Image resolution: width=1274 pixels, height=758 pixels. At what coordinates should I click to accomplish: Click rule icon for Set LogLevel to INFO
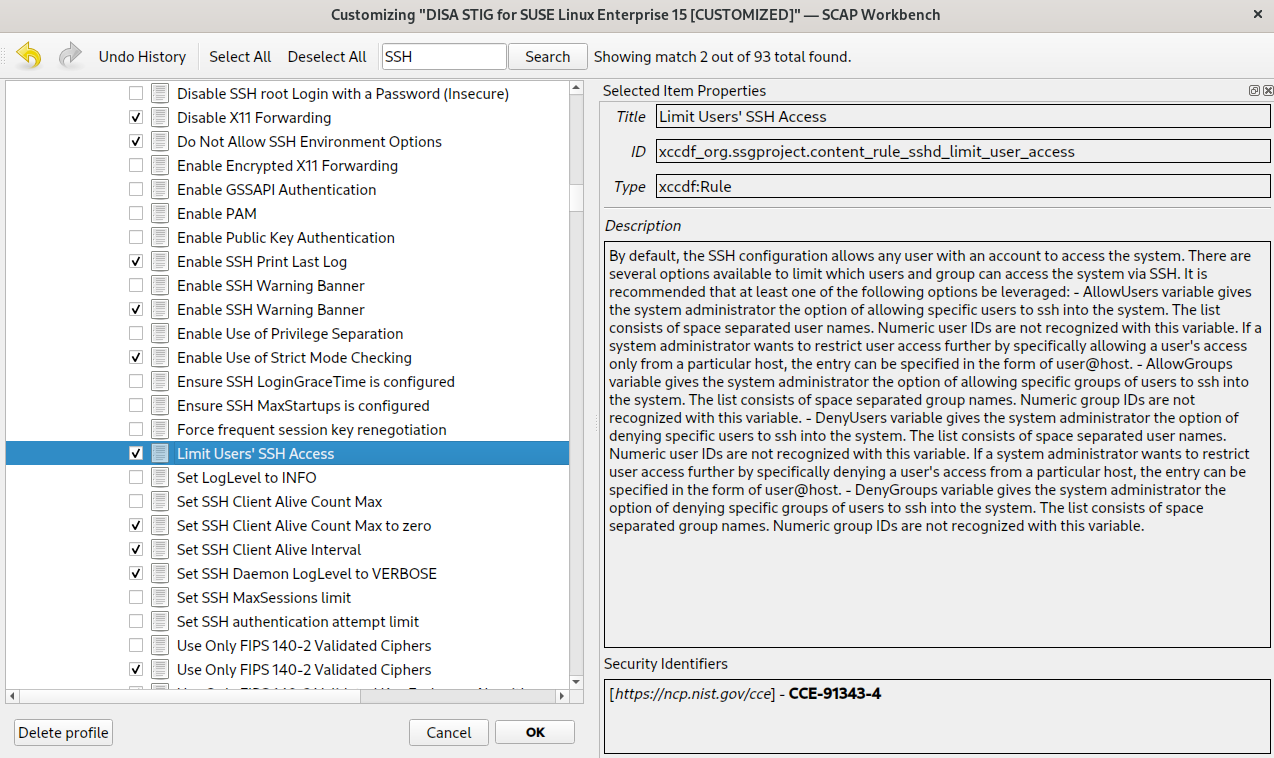pos(160,478)
